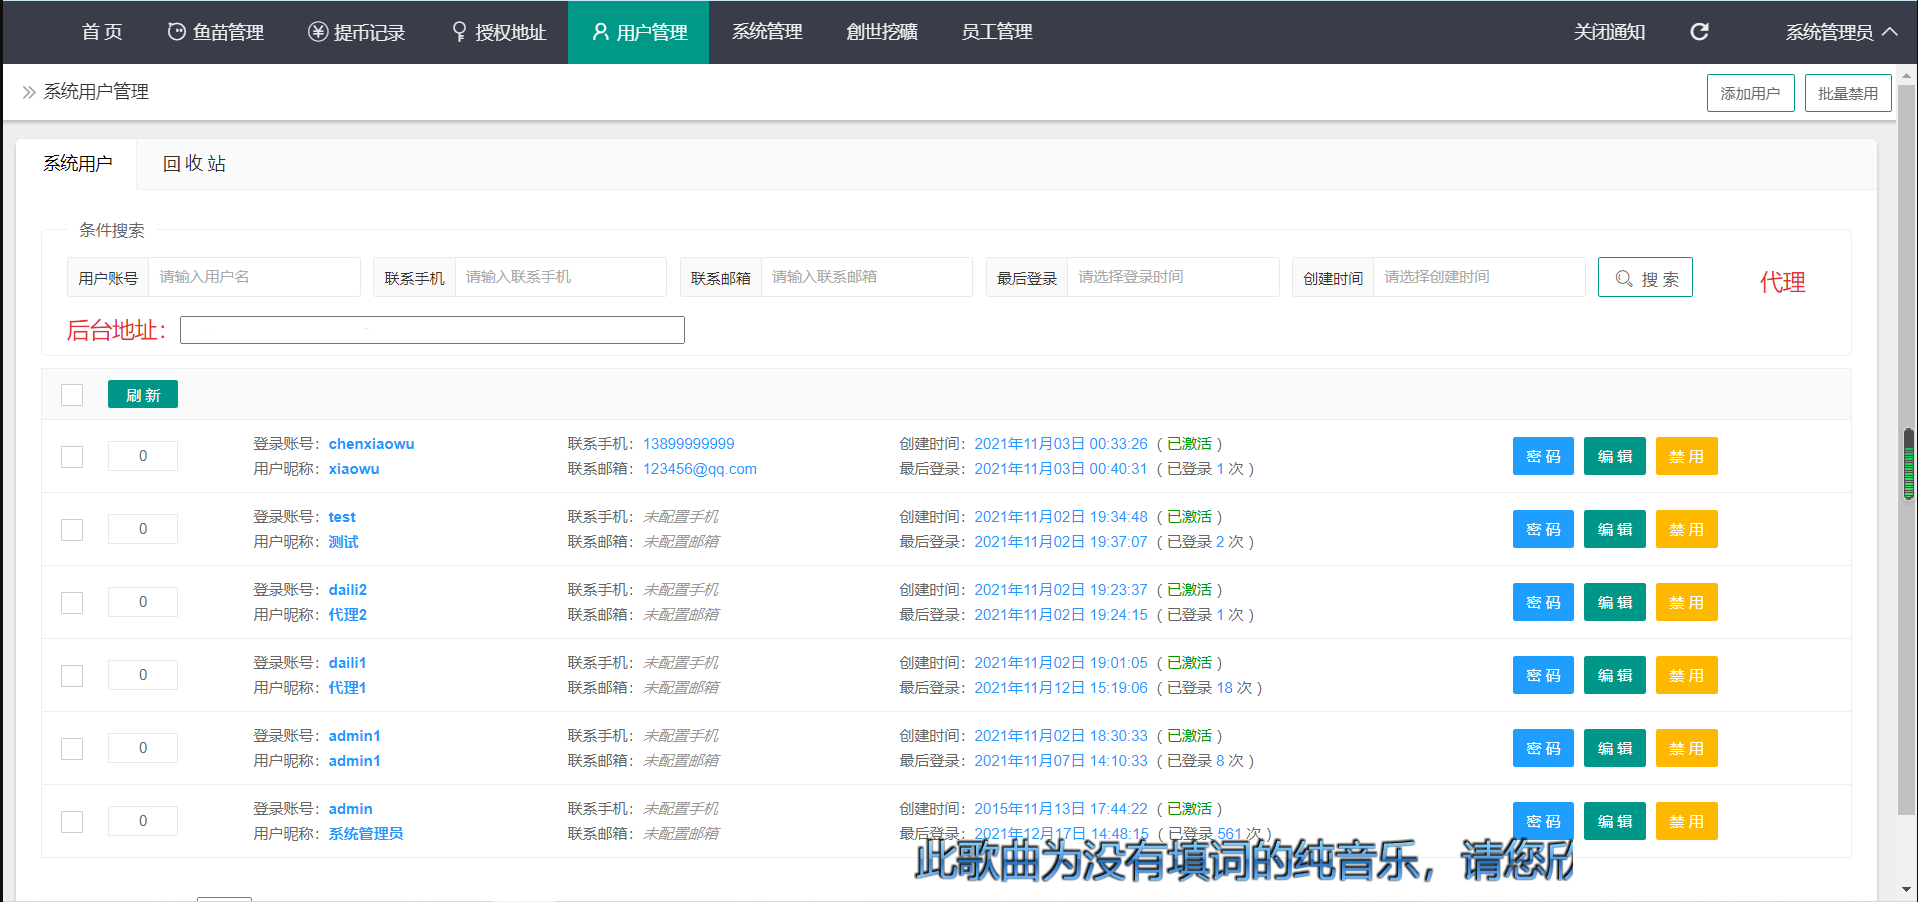The image size is (1918, 902).
Task: Tick the checkbox for chenxiaowu row
Action: 72,457
